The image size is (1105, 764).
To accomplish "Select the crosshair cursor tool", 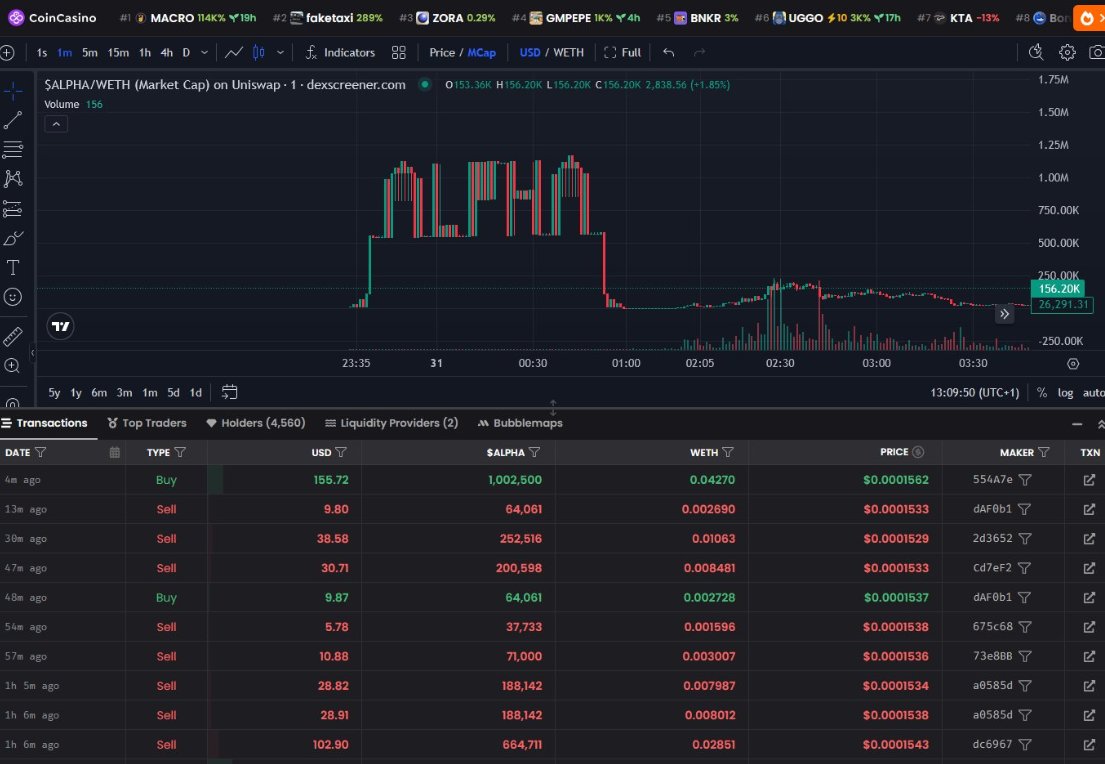I will (13, 91).
